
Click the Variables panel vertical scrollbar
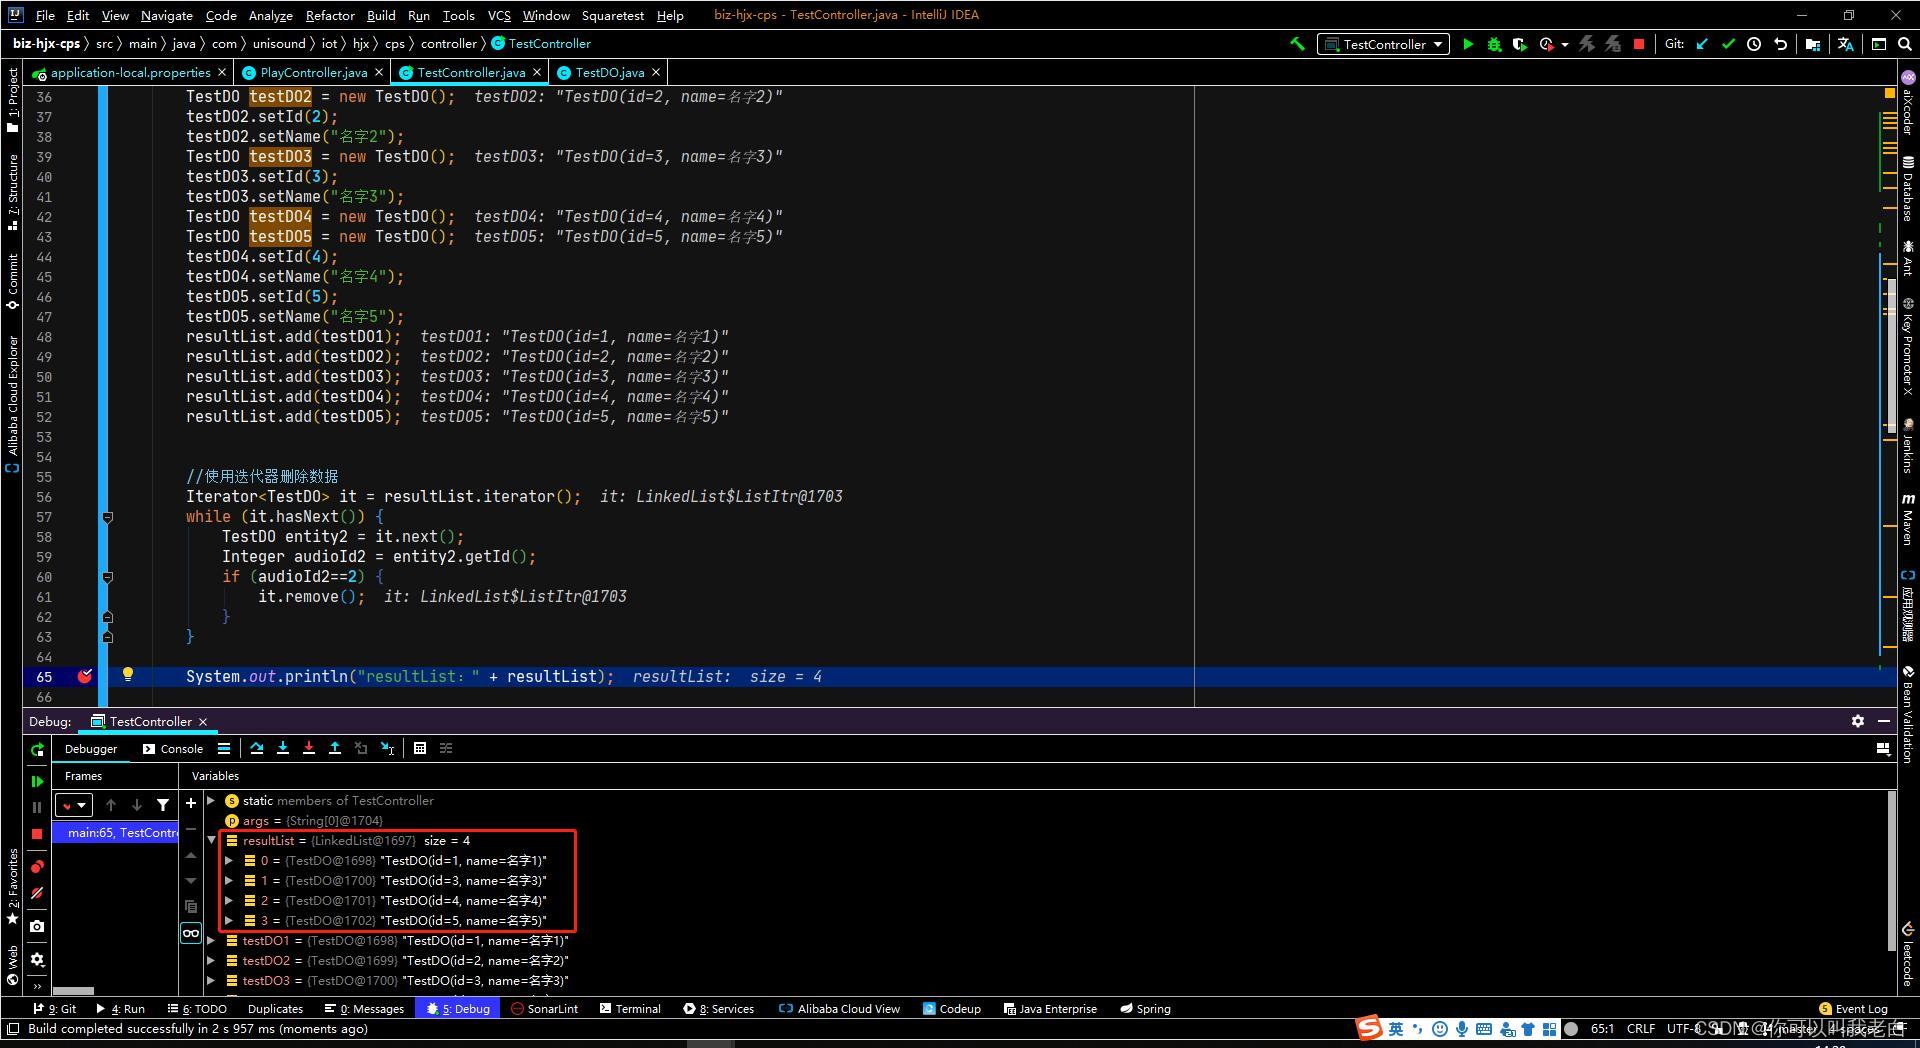tap(1891, 870)
